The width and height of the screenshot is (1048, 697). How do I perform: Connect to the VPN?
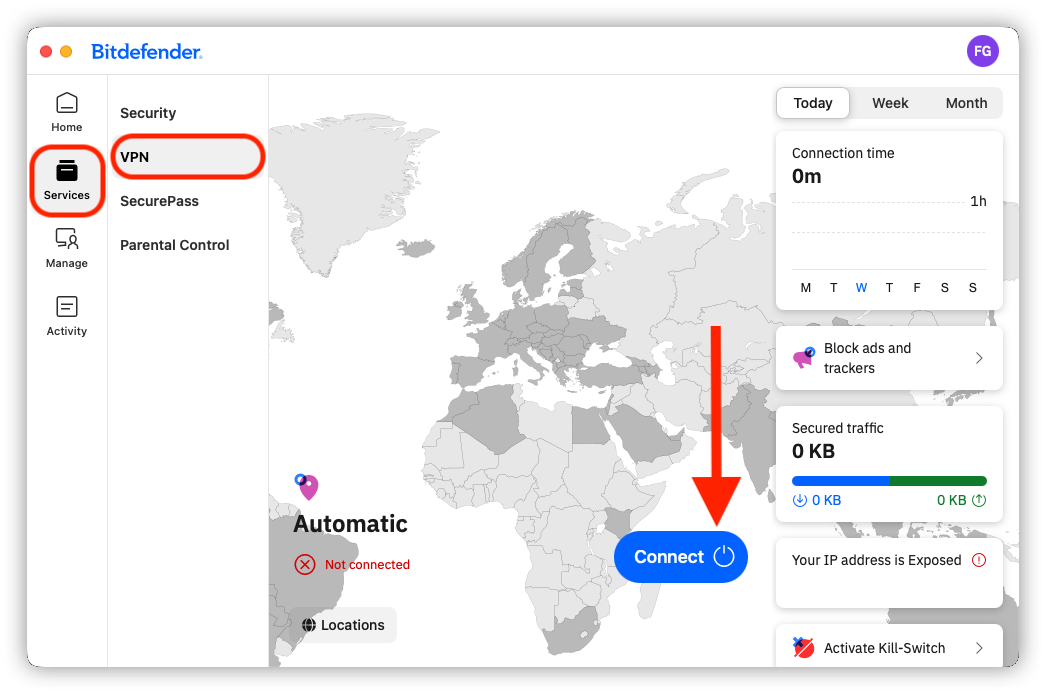pyautogui.click(x=680, y=557)
